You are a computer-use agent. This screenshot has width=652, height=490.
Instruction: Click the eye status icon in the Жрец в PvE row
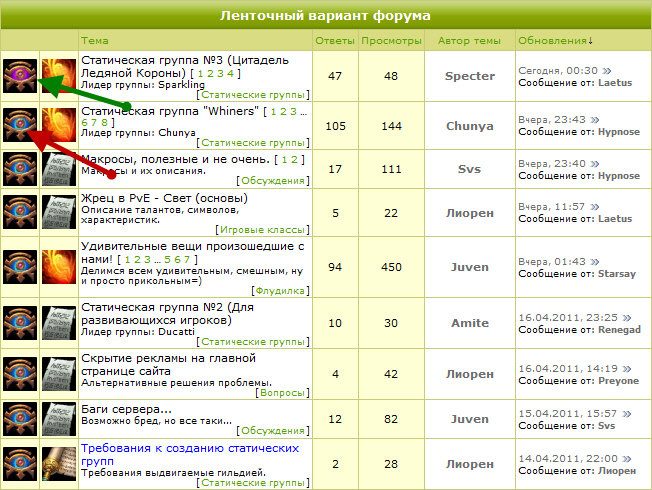[20, 214]
